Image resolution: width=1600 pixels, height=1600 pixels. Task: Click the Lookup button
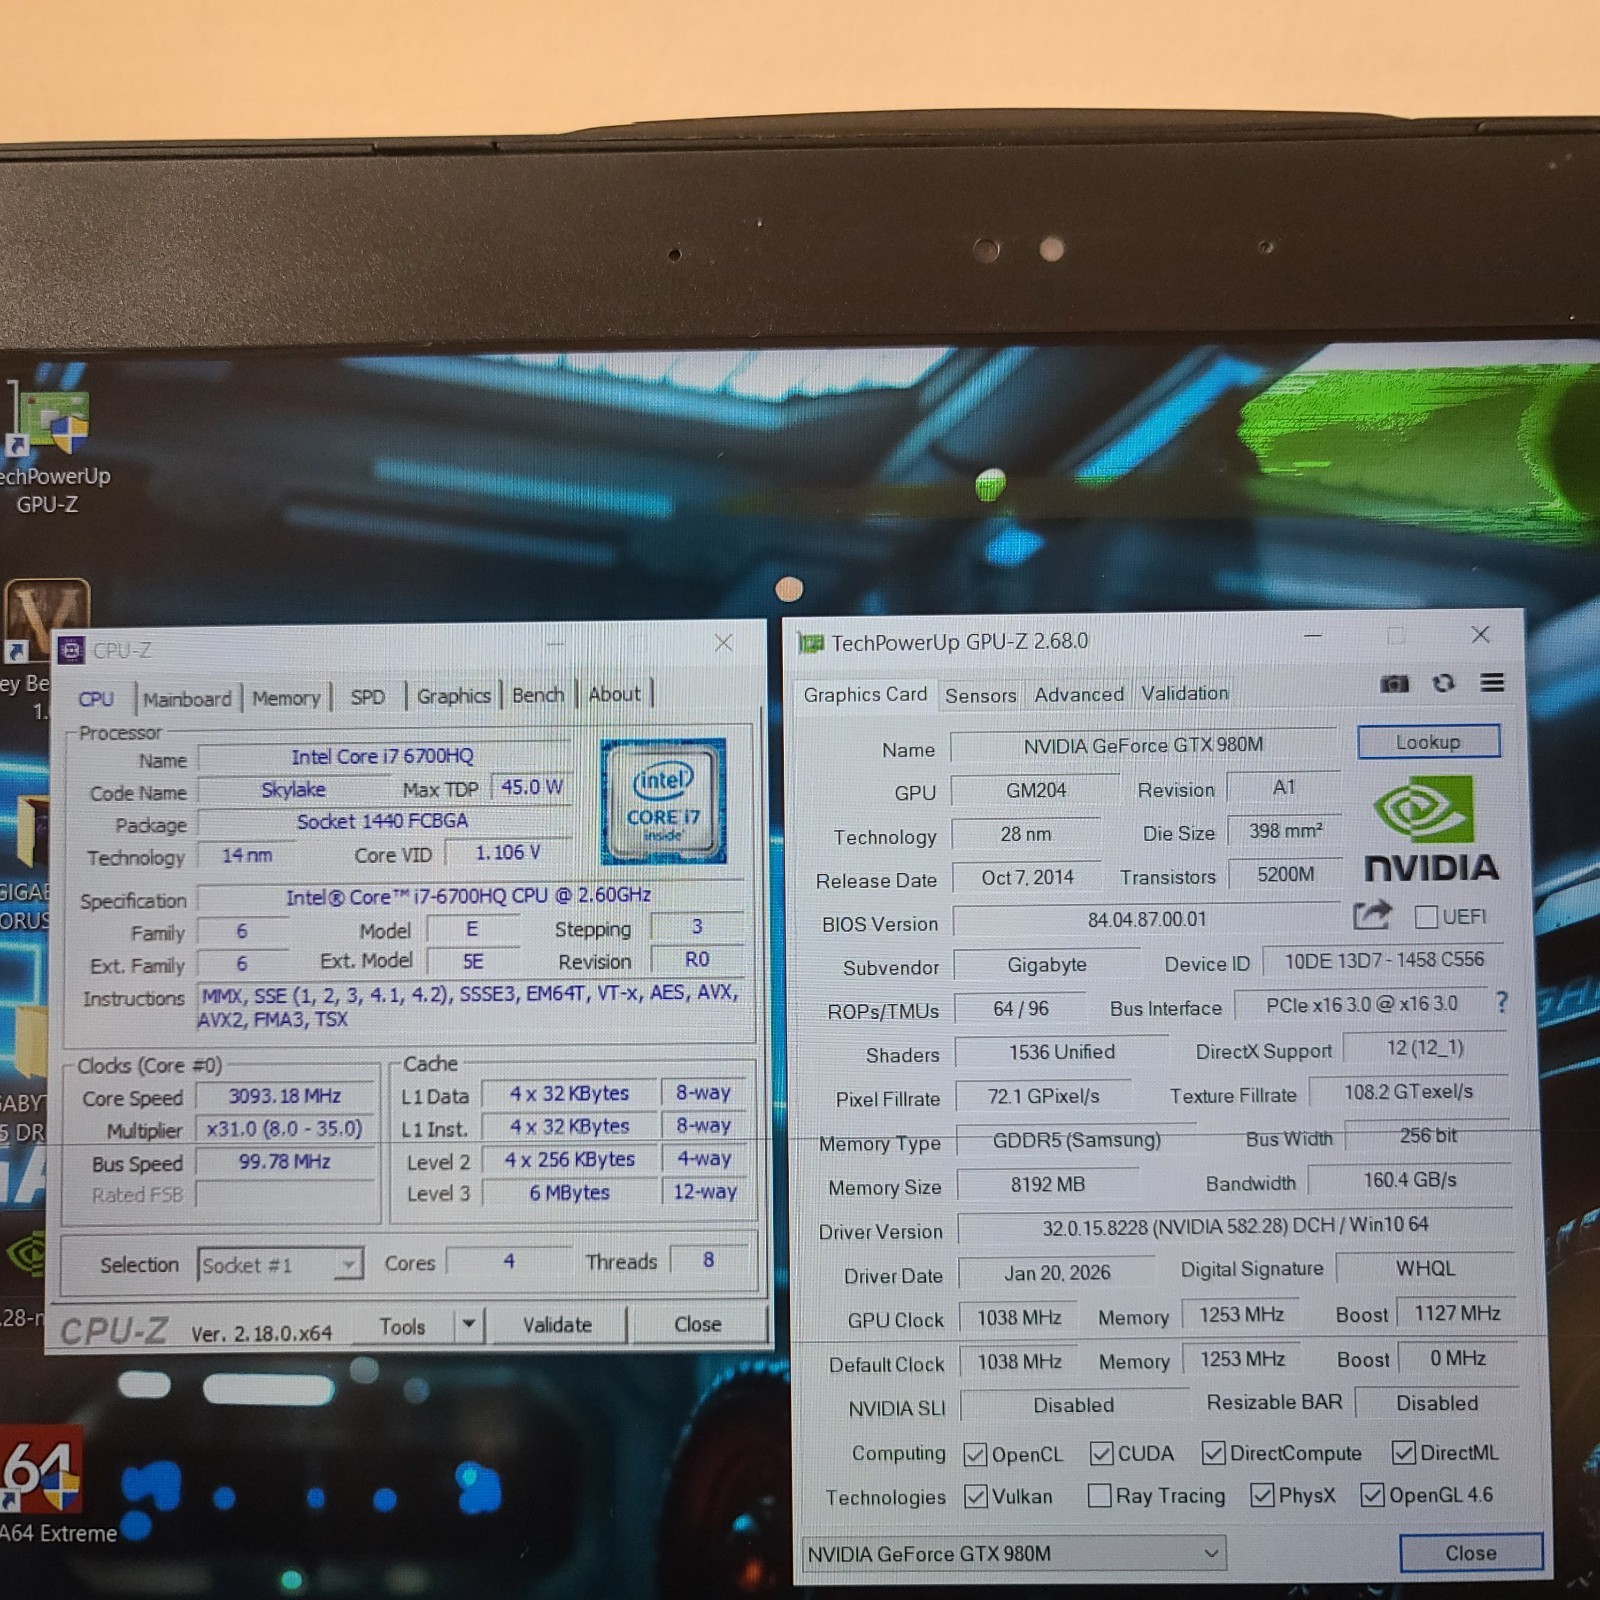click(1428, 742)
